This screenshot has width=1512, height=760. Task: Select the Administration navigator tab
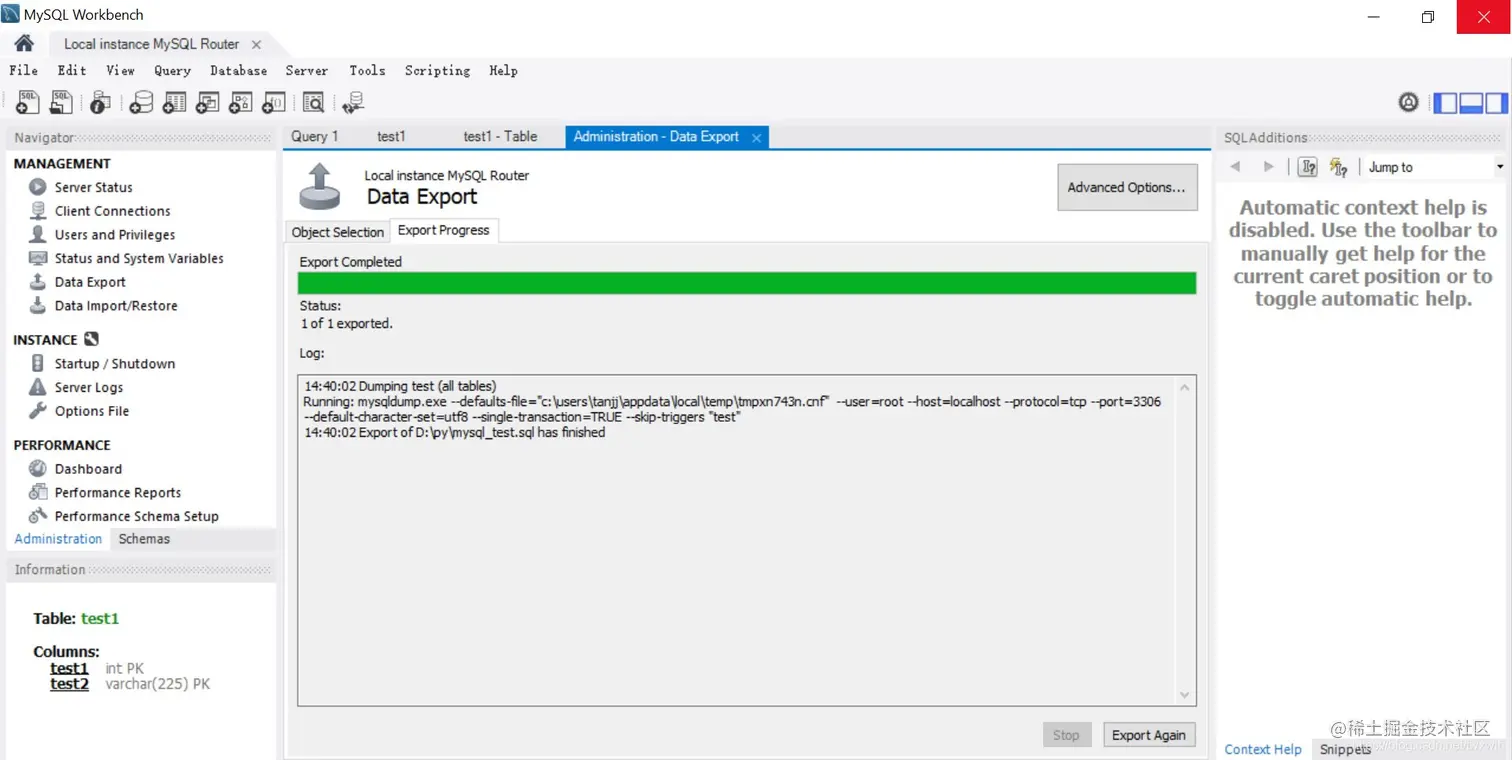coord(58,538)
